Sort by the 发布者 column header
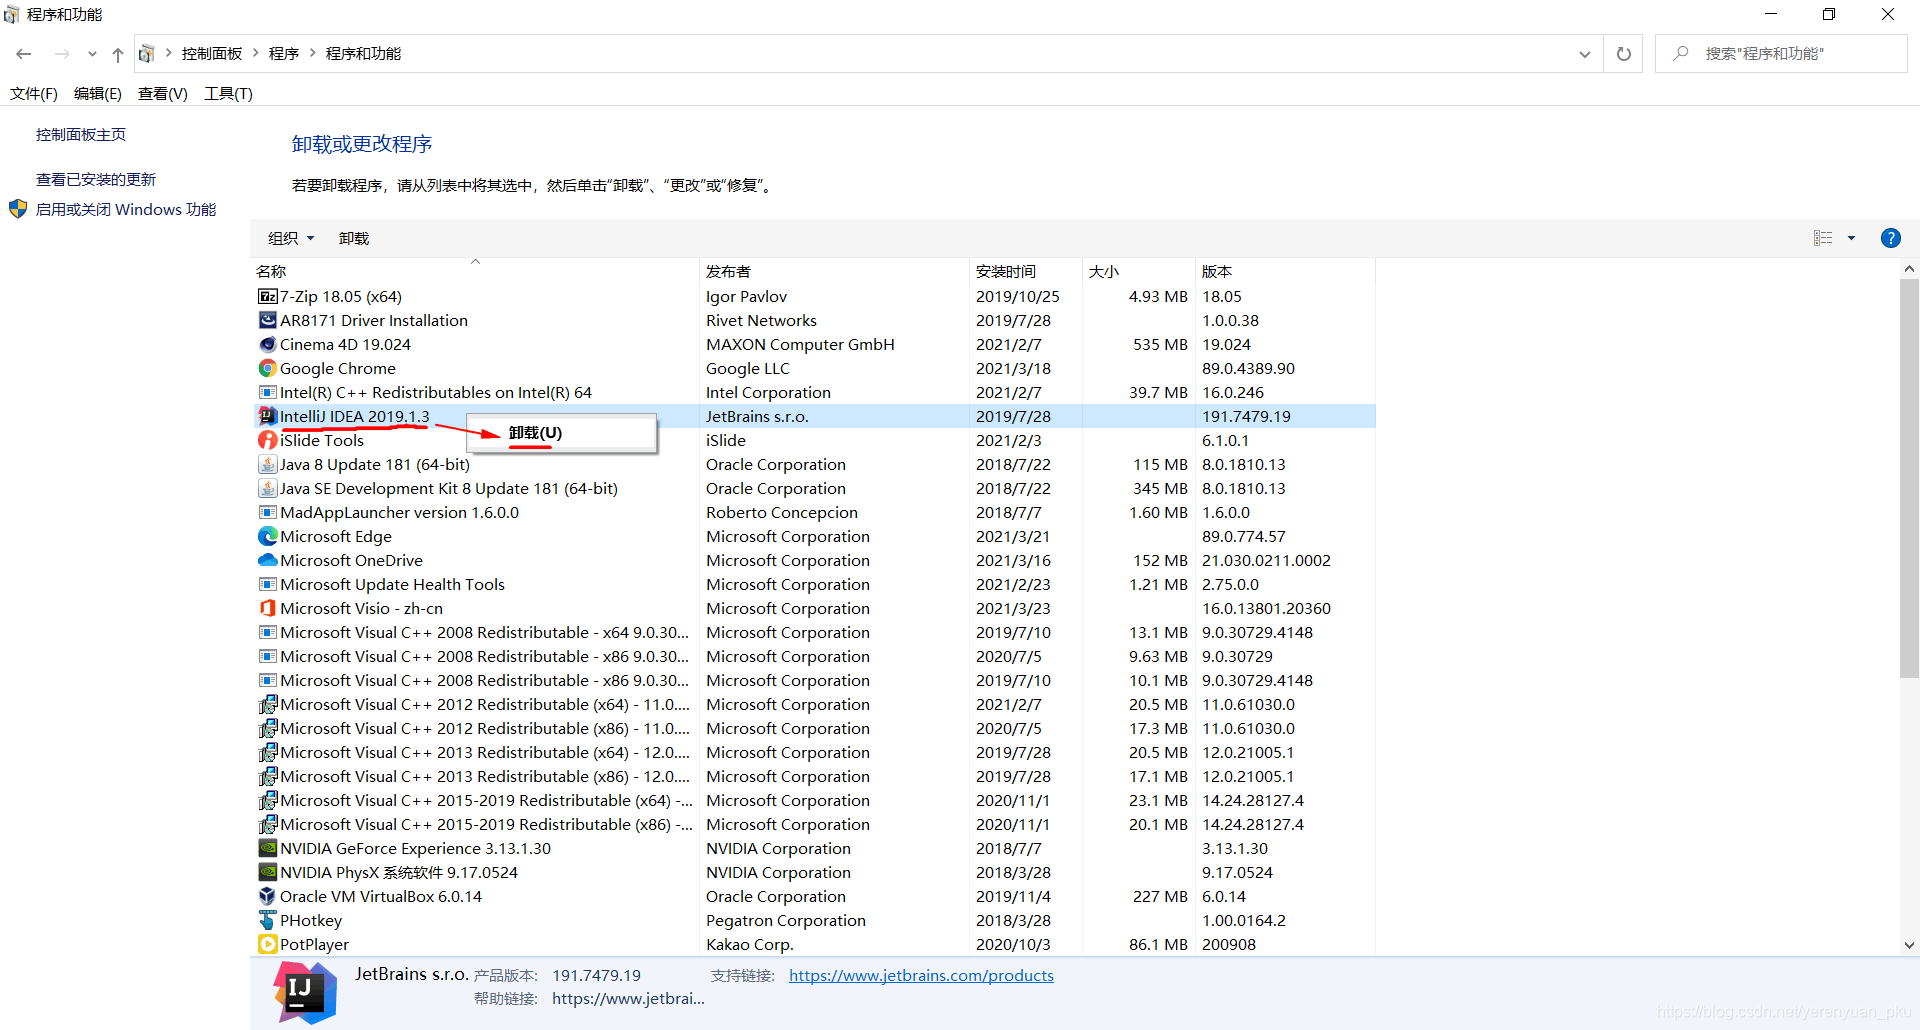This screenshot has width=1920, height=1030. [834, 271]
